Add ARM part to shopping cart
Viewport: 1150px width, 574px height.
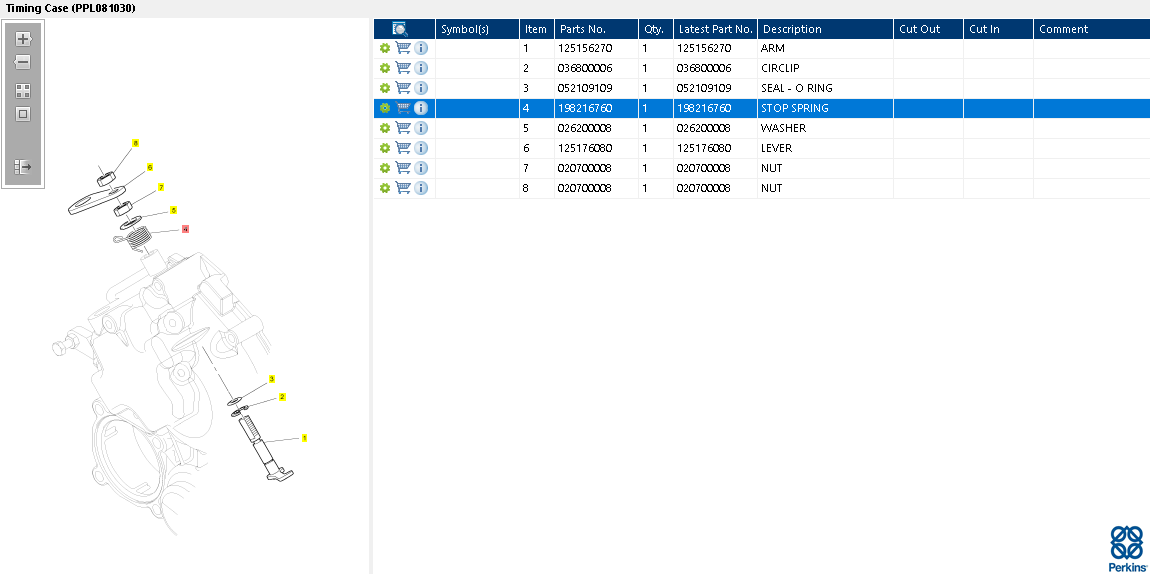403,48
